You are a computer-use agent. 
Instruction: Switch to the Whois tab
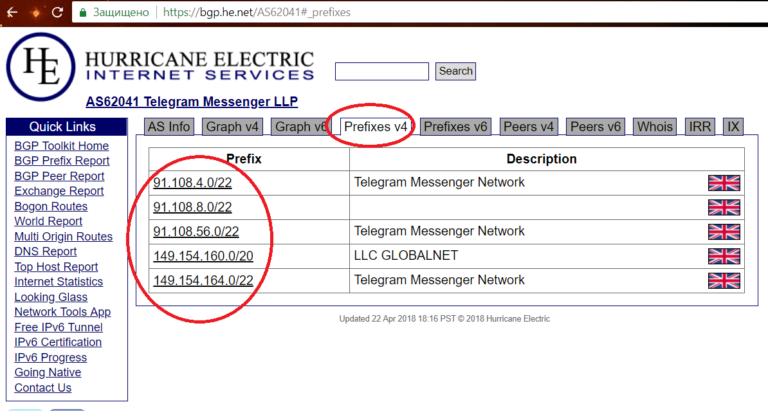[x=655, y=127]
